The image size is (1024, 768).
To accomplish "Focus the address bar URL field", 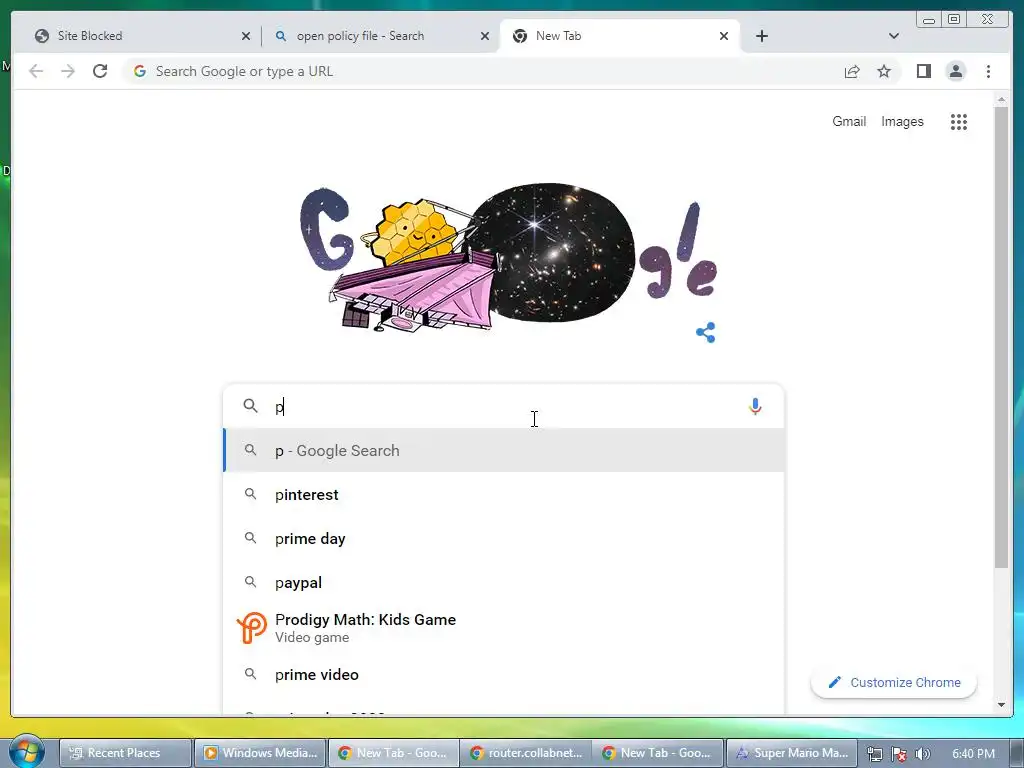I will pyautogui.click(x=483, y=71).
